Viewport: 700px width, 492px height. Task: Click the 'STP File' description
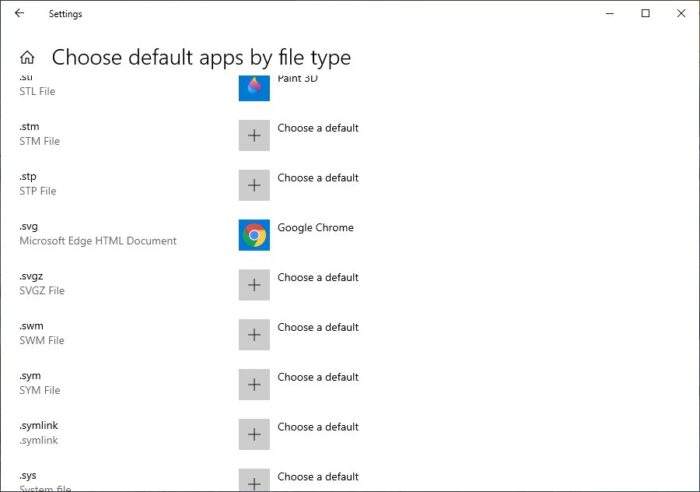tap(38, 191)
